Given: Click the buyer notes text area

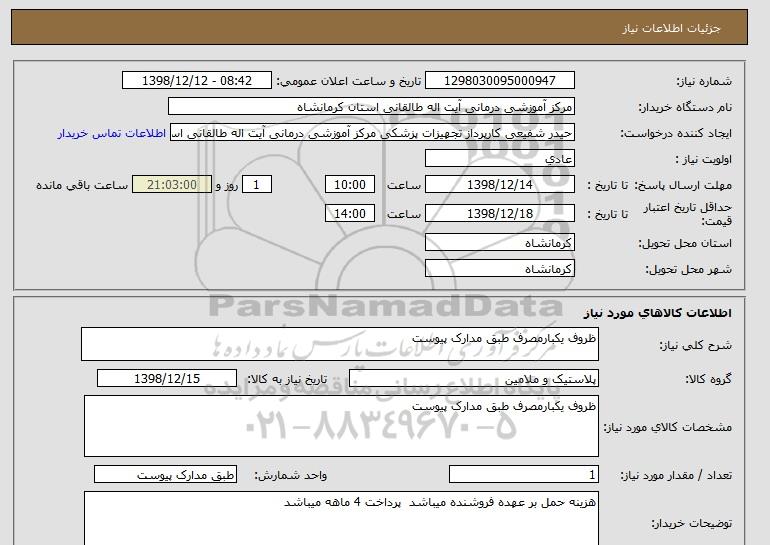Looking at the screenshot, I should 341,518.
